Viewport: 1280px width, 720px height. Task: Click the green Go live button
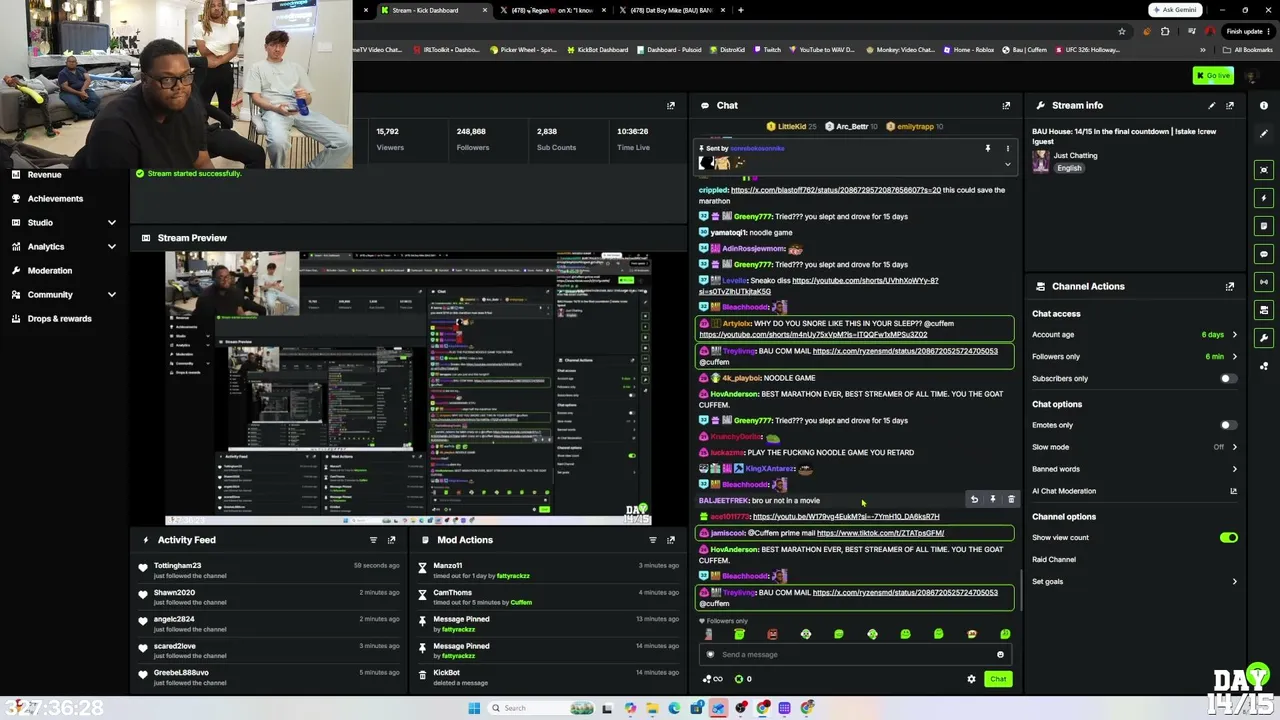tap(1213, 76)
